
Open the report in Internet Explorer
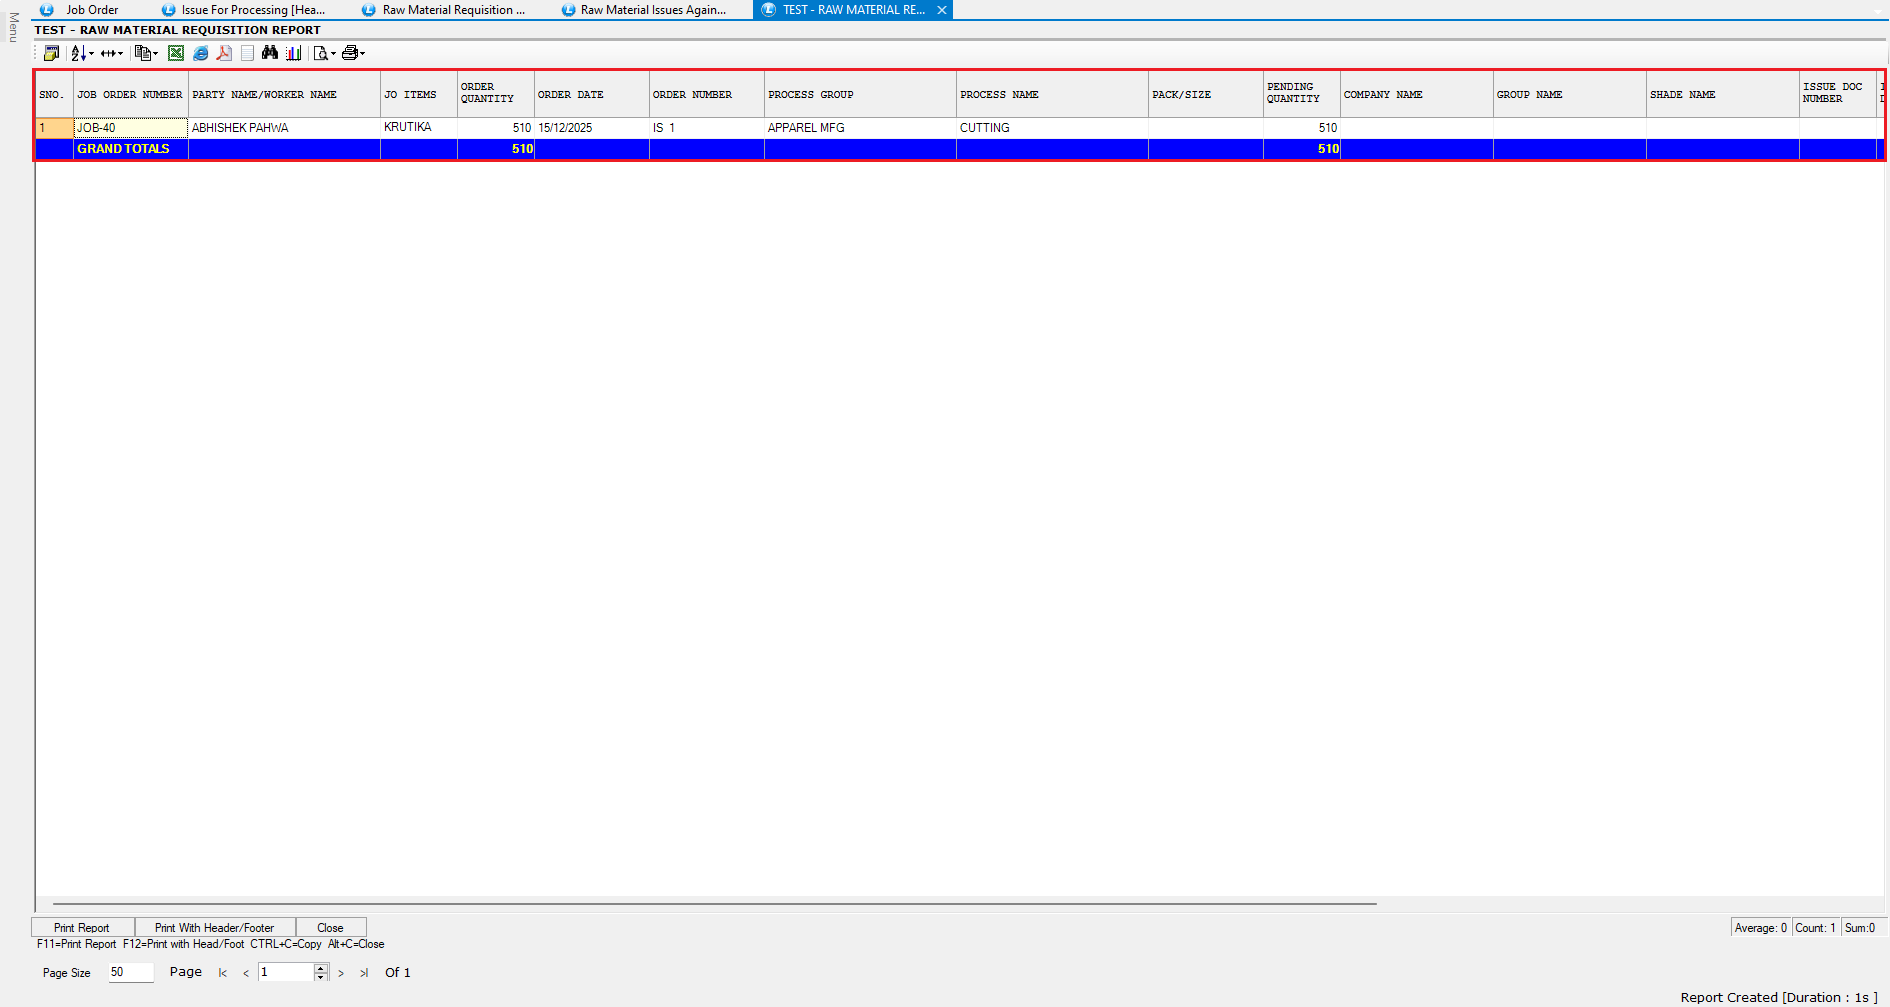(200, 53)
